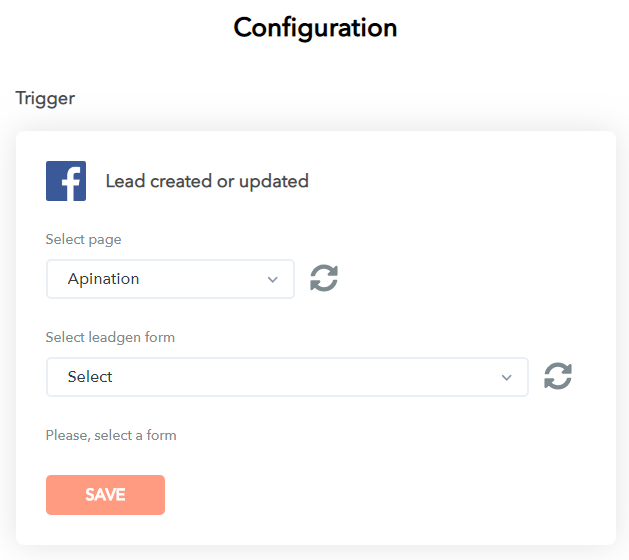Click the "Lead created or updated" trigger title

207,181
